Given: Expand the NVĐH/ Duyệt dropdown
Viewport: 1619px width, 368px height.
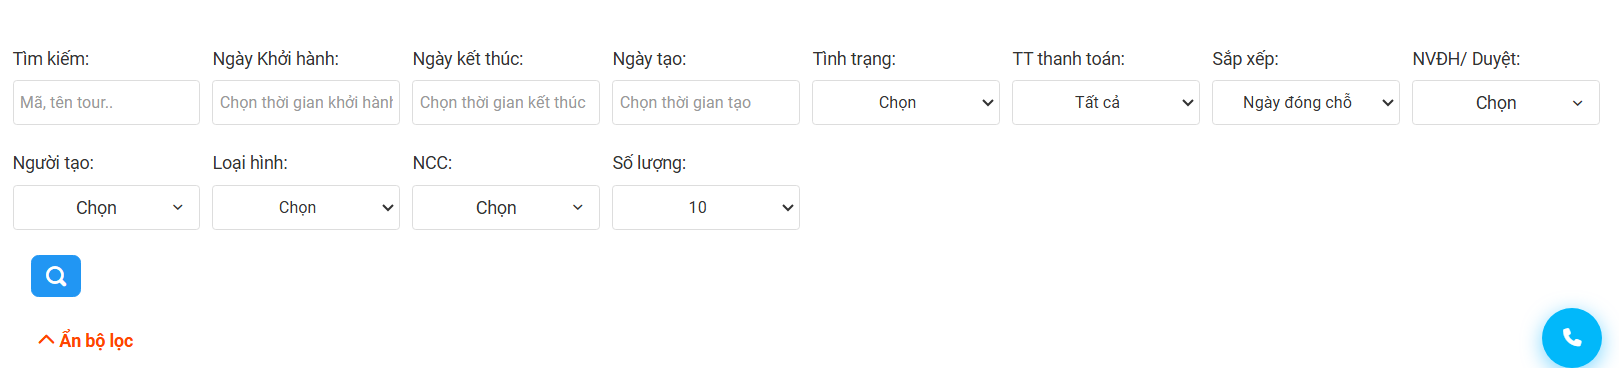Looking at the screenshot, I should point(1506,102).
